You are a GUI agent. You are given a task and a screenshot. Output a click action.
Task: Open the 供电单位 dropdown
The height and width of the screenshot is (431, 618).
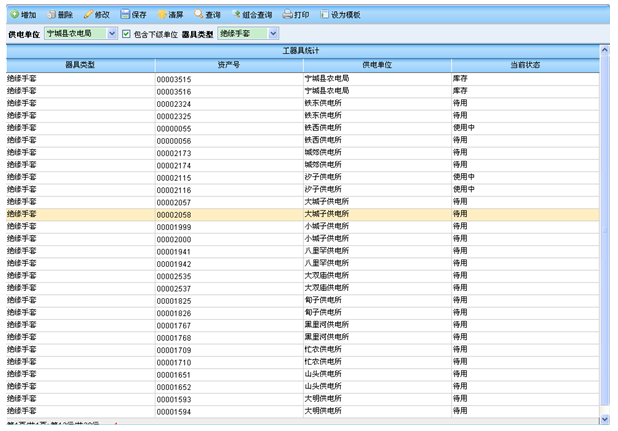coord(111,34)
